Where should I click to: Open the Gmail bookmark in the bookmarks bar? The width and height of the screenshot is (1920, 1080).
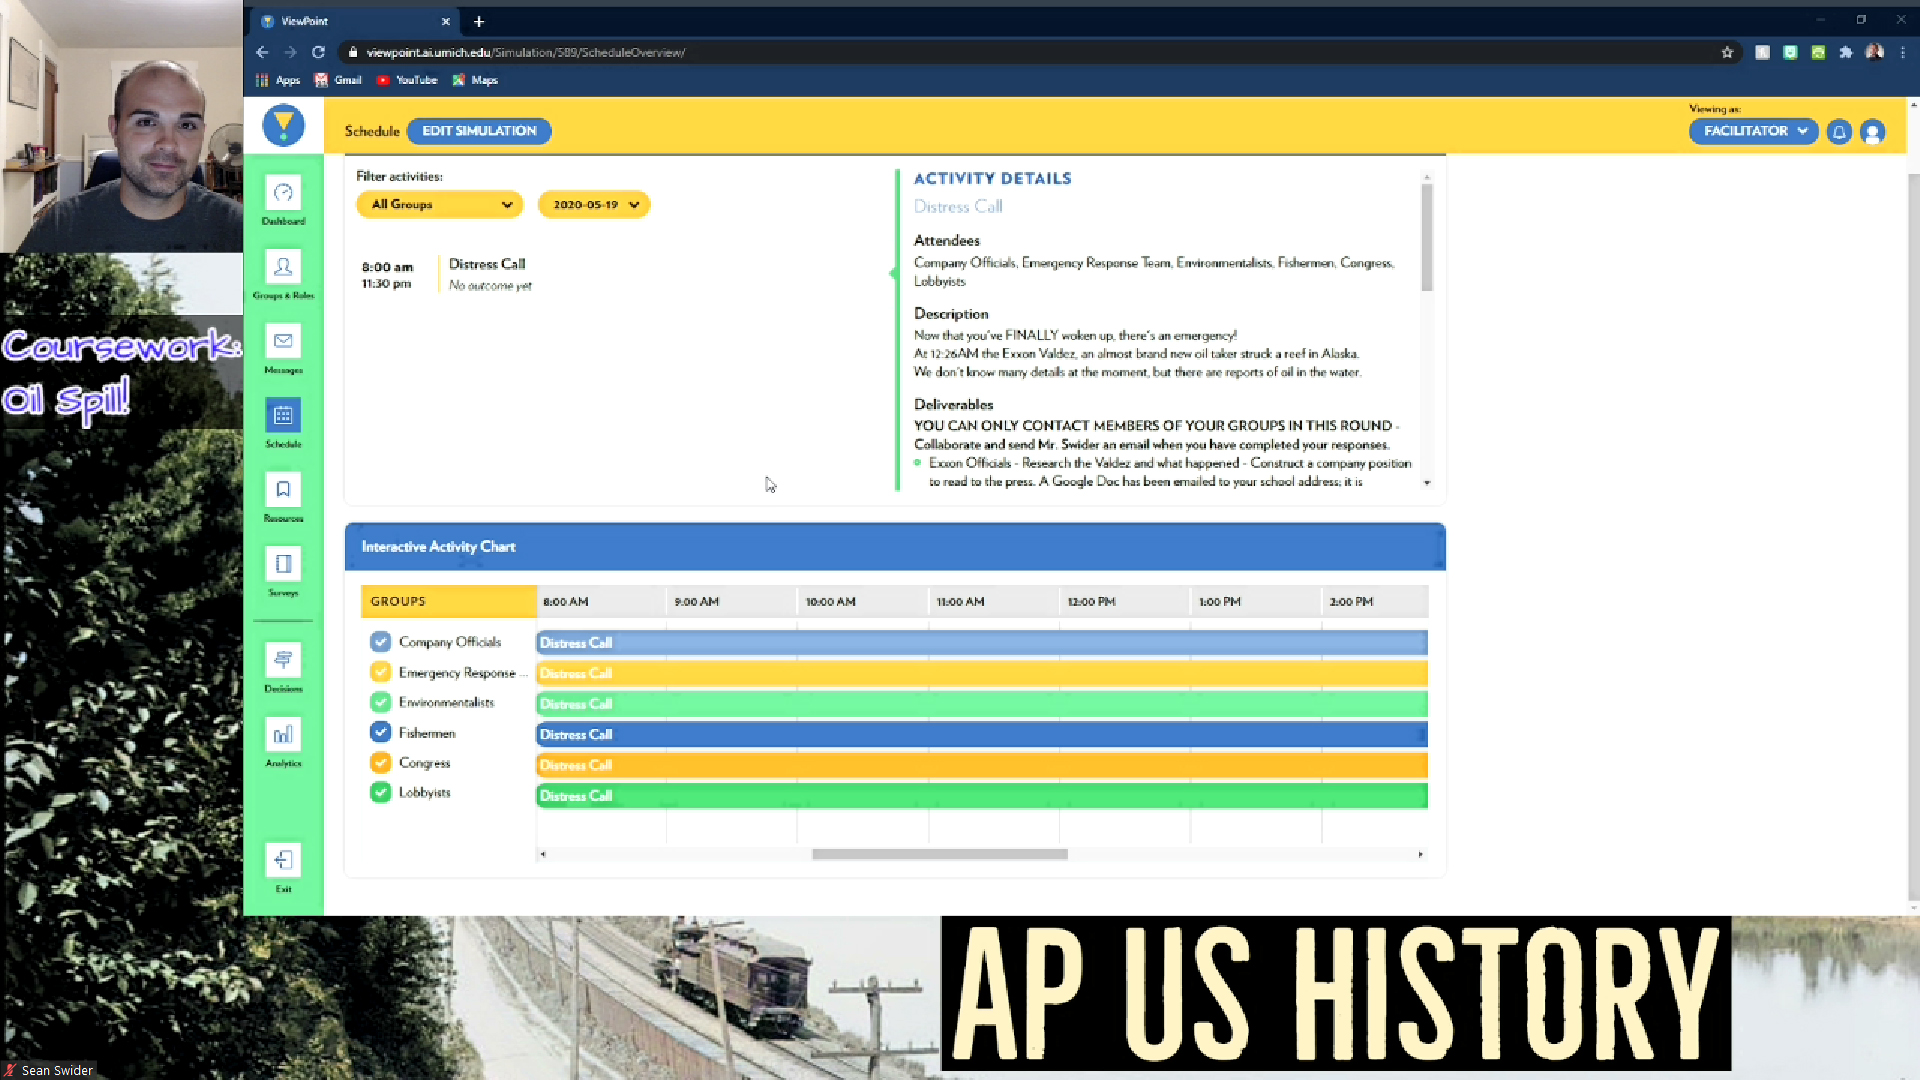tap(338, 80)
